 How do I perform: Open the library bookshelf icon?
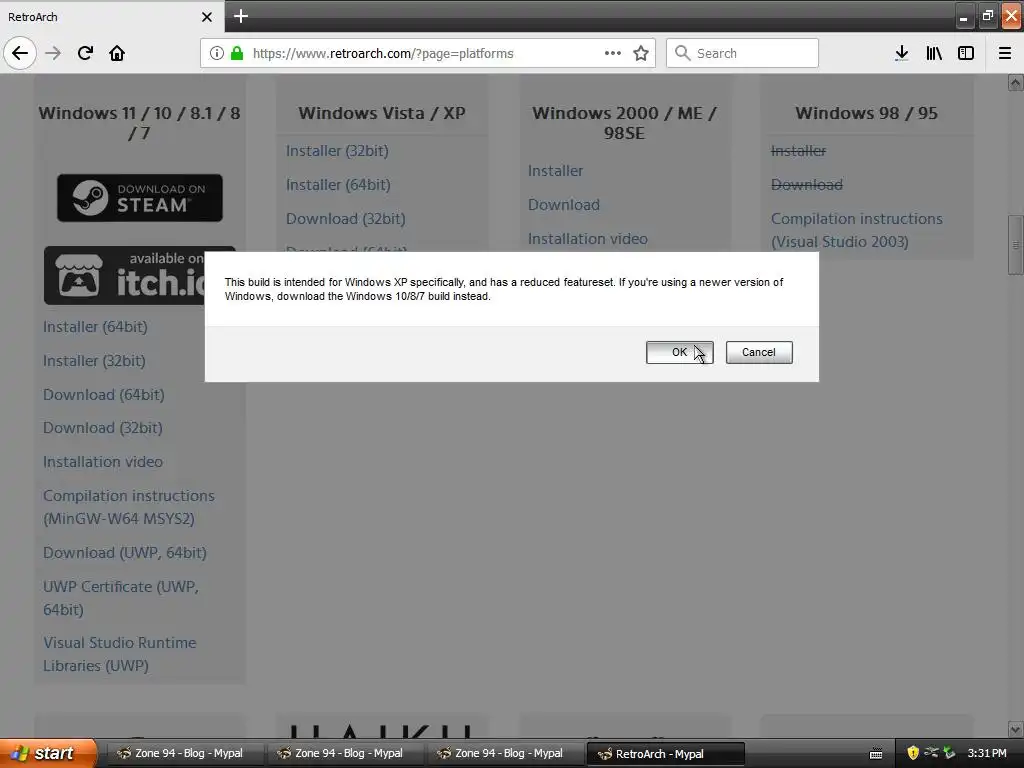click(x=934, y=53)
